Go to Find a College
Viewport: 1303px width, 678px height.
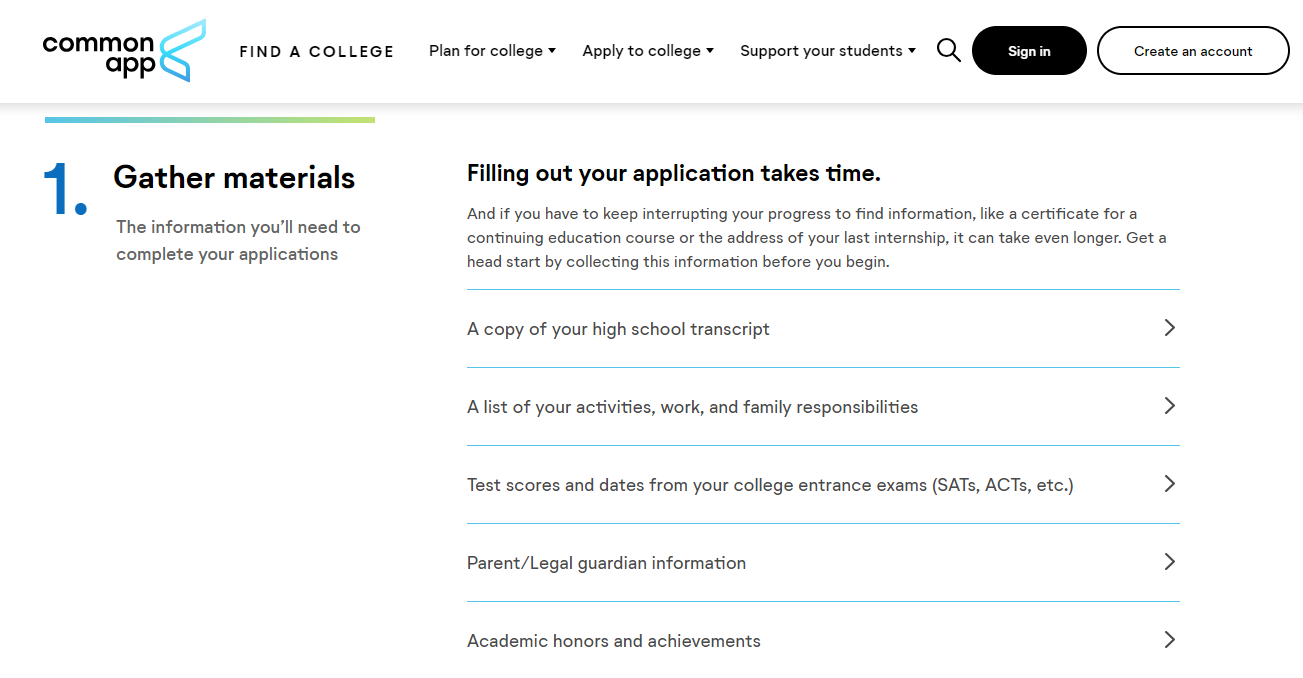click(x=317, y=51)
